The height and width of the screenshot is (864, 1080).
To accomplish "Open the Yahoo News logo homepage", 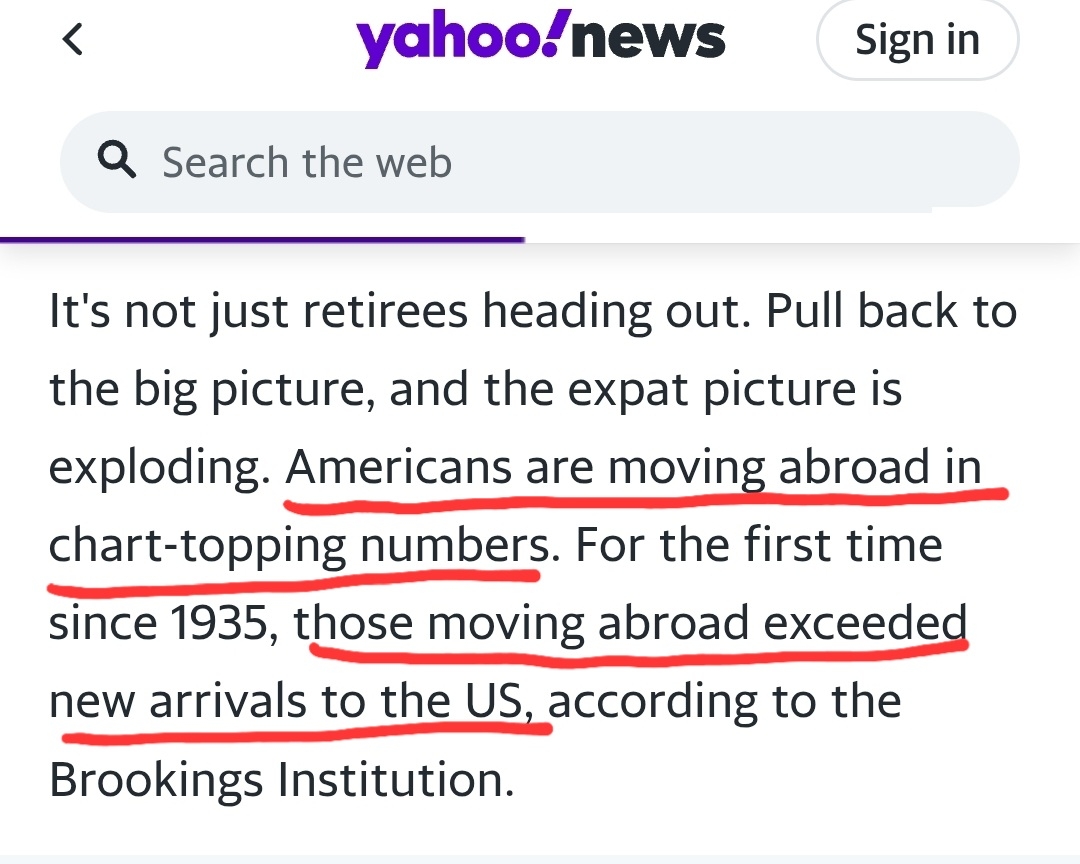I will click(x=540, y=41).
